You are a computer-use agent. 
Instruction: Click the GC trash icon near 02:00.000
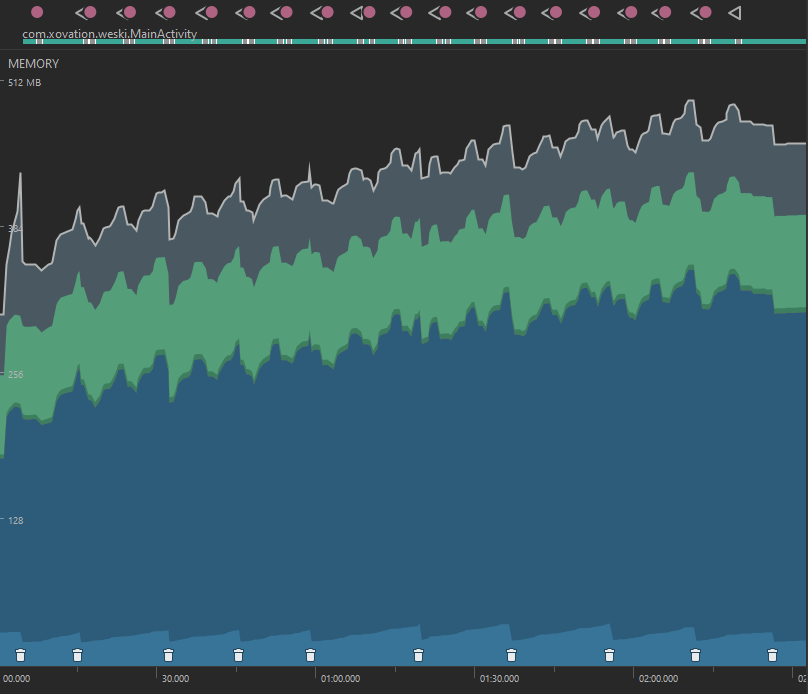pyautogui.click(x=696, y=655)
